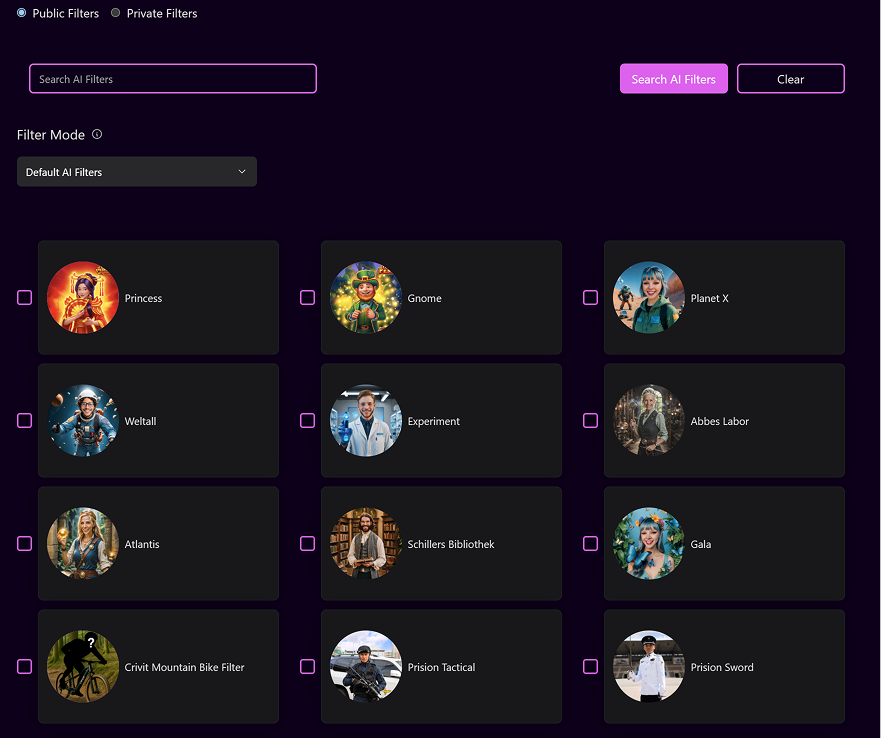This screenshot has width=881, height=738.
Task: Click the Gnome leprechaun avatar image
Action: click(x=366, y=298)
